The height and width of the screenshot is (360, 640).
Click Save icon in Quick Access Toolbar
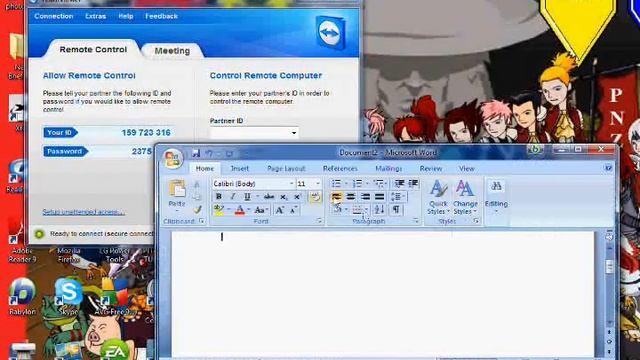(196, 153)
